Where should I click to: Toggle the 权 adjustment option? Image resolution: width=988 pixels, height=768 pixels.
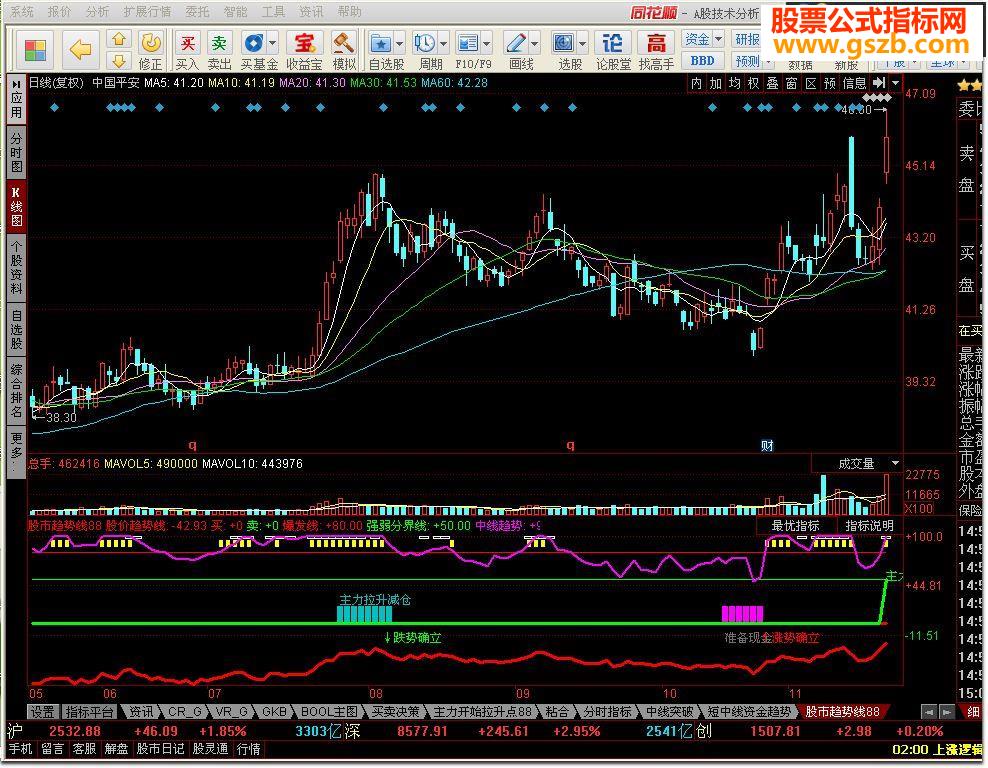coord(753,83)
